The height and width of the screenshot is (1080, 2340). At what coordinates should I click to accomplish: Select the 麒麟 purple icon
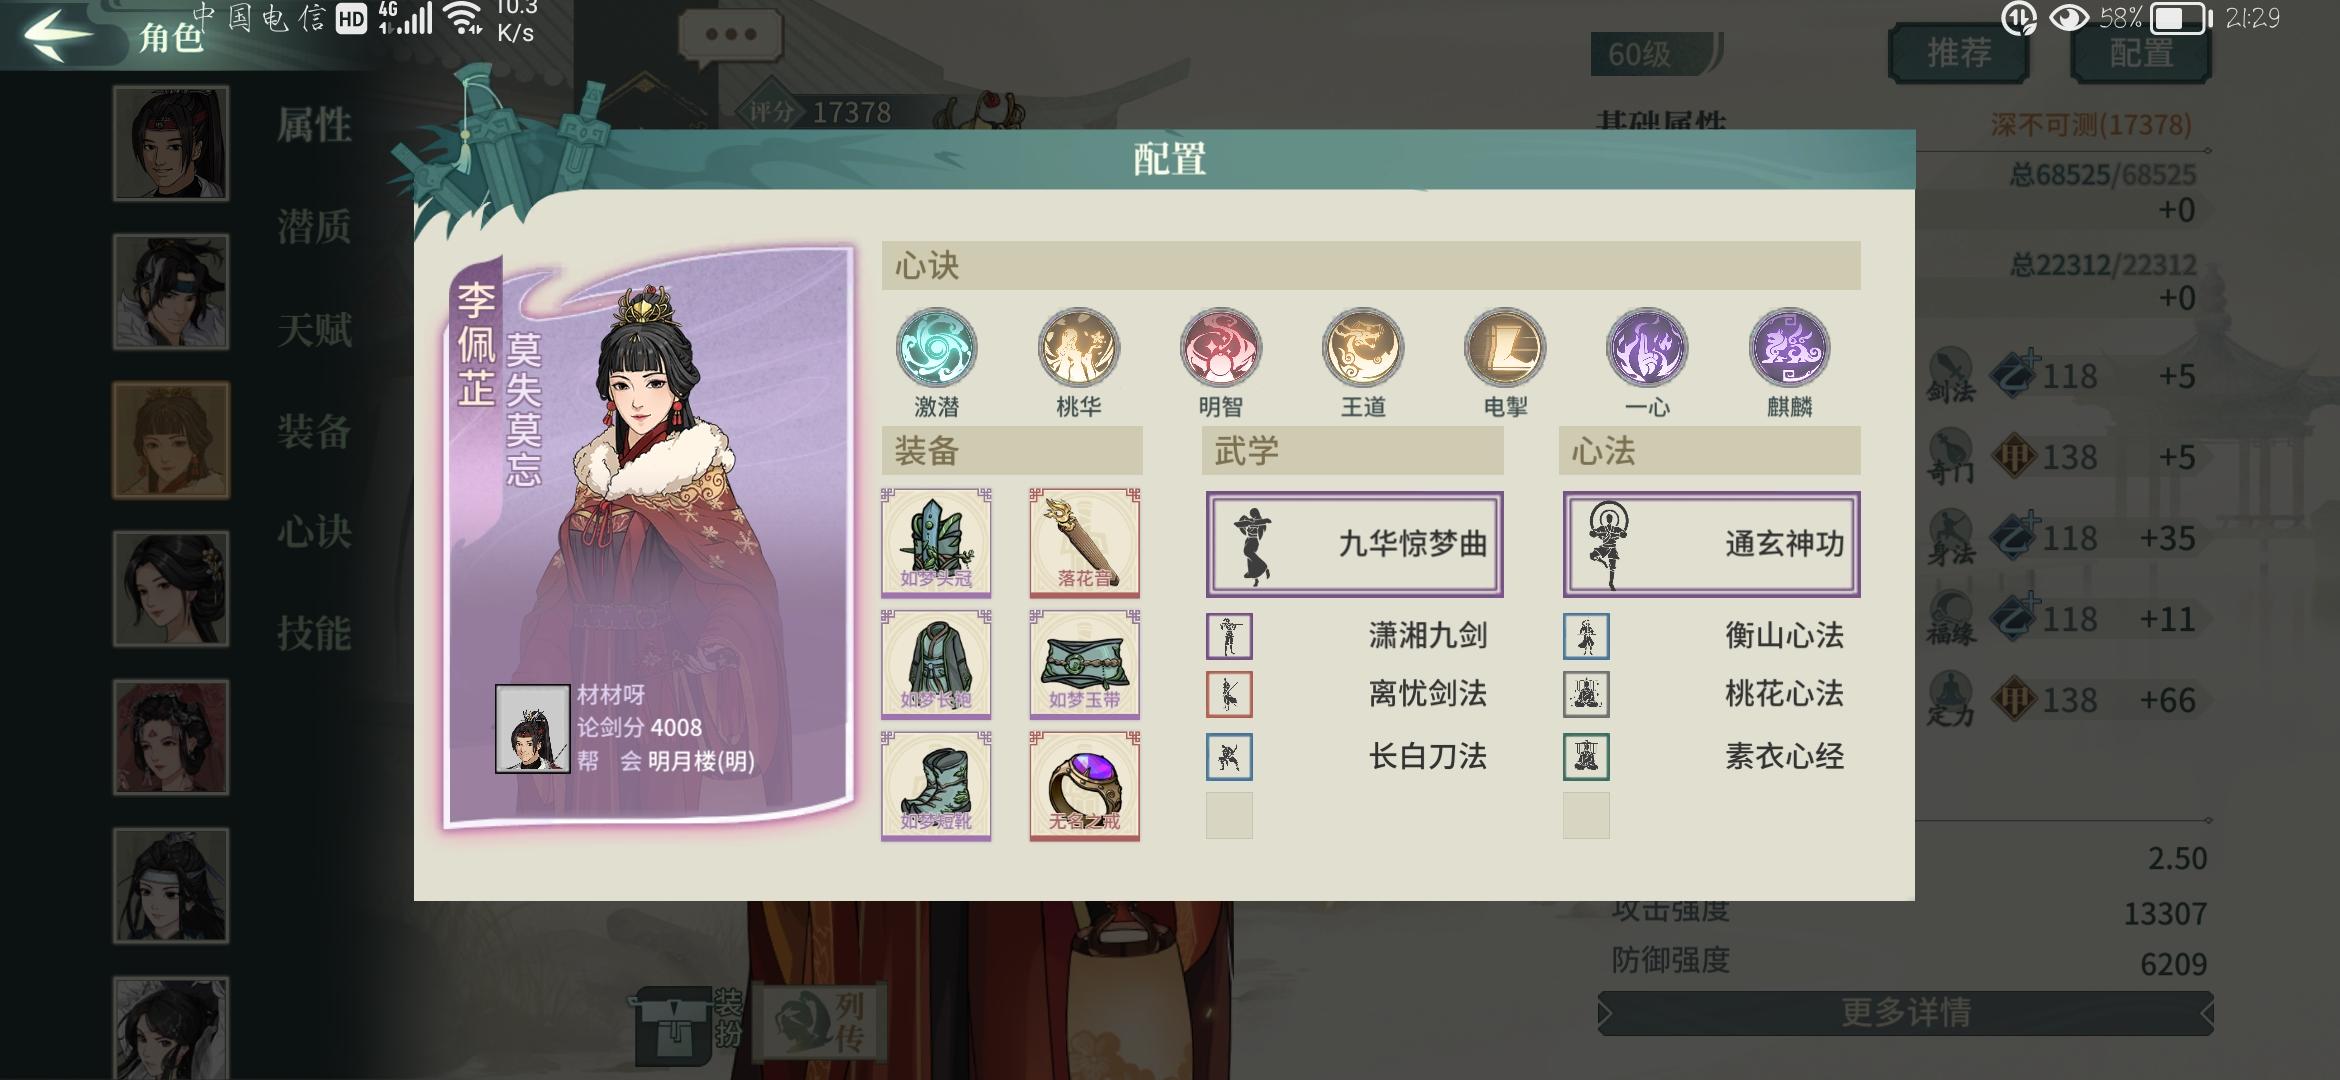[x=1789, y=348]
